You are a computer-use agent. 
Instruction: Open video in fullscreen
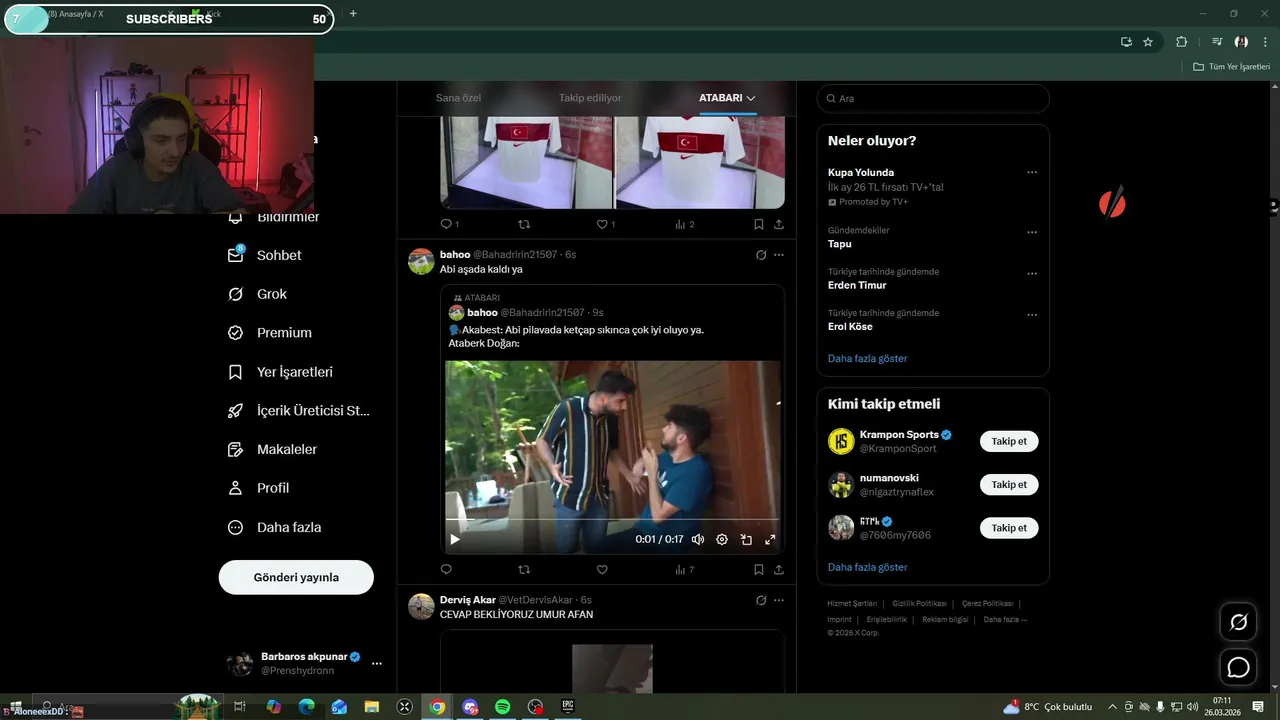pos(770,539)
